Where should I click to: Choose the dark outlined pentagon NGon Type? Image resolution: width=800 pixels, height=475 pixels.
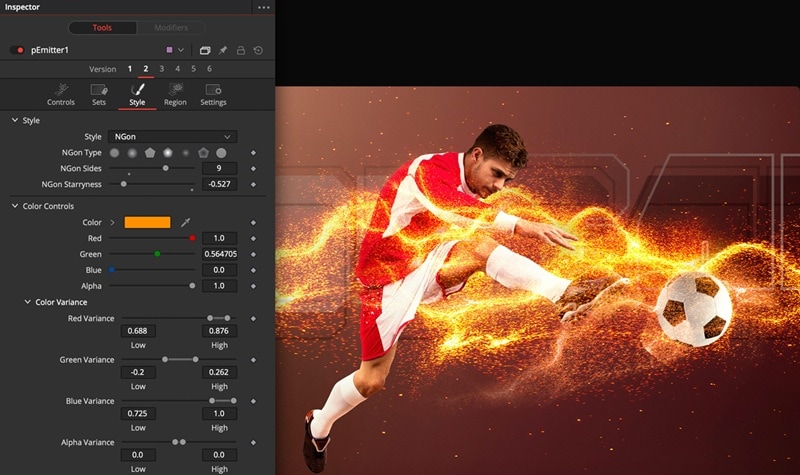pos(203,153)
